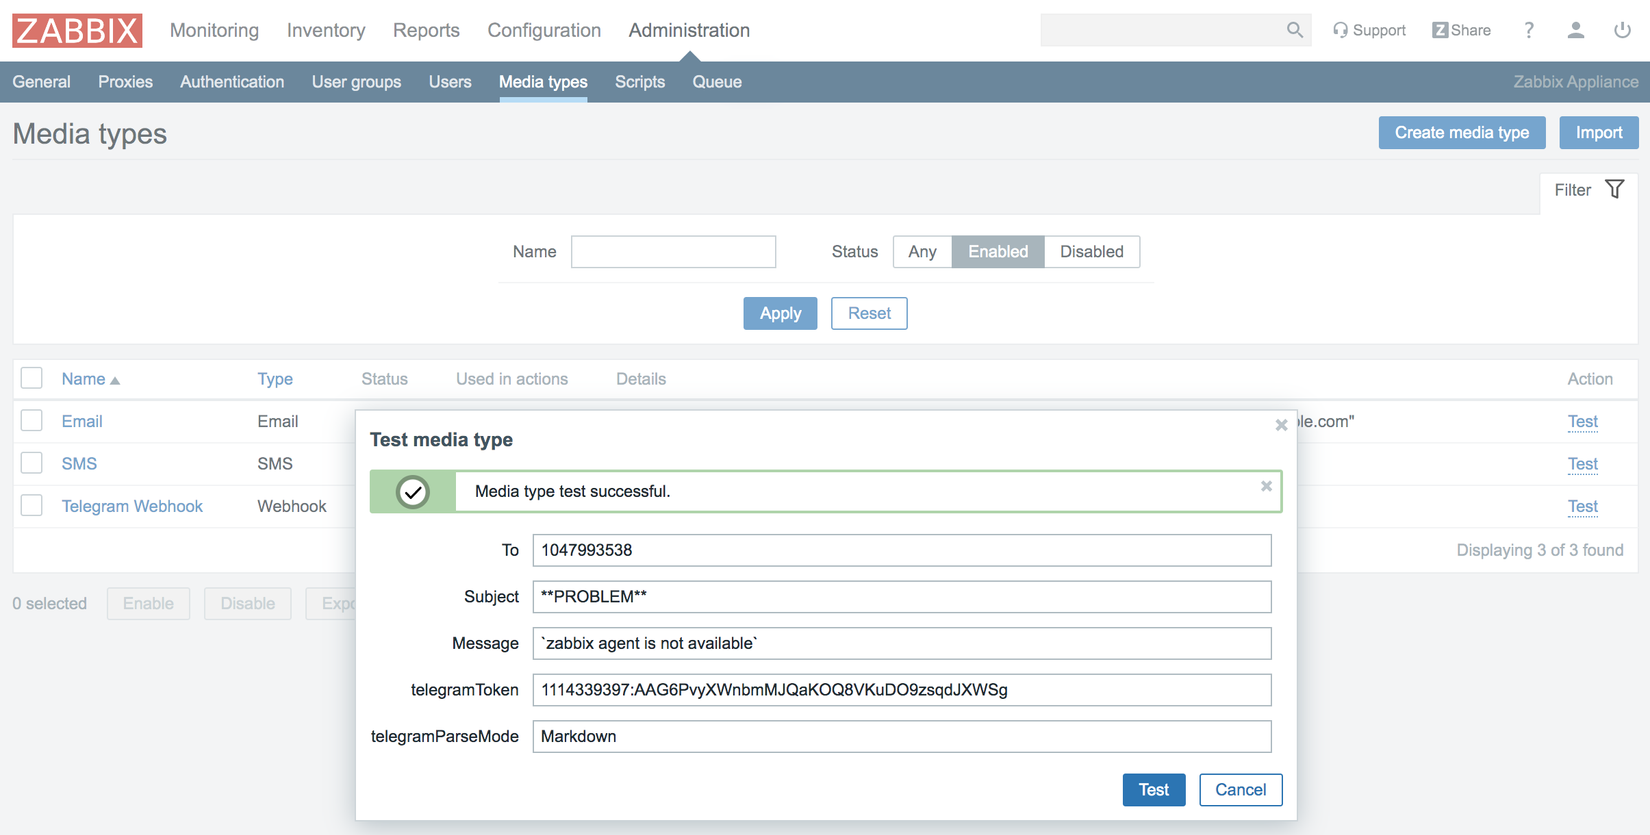This screenshot has width=1650, height=835.
Task: Click the sign out power icon
Action: click(x=1621, y=30)
